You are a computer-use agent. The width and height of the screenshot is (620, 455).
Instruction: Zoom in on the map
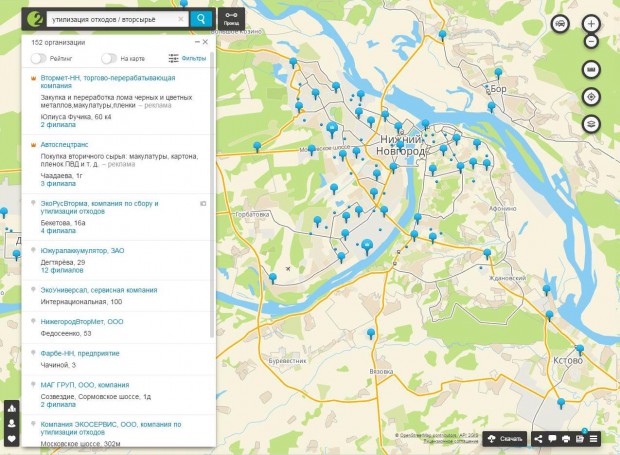(x=591, y=23)
